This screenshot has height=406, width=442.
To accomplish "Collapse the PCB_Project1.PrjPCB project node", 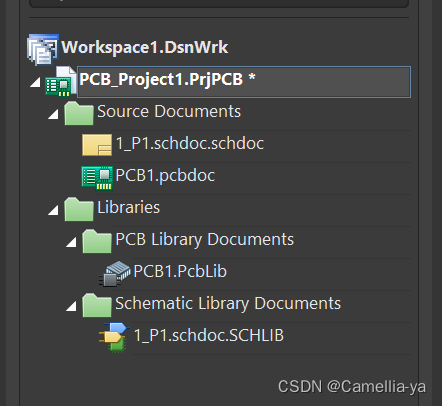I will 35,82.
